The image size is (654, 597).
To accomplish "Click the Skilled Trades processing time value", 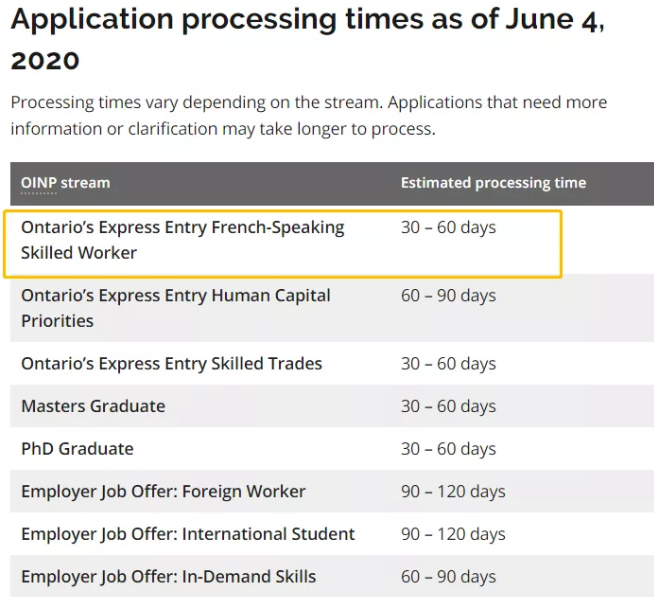I will (x=448, y=364).
